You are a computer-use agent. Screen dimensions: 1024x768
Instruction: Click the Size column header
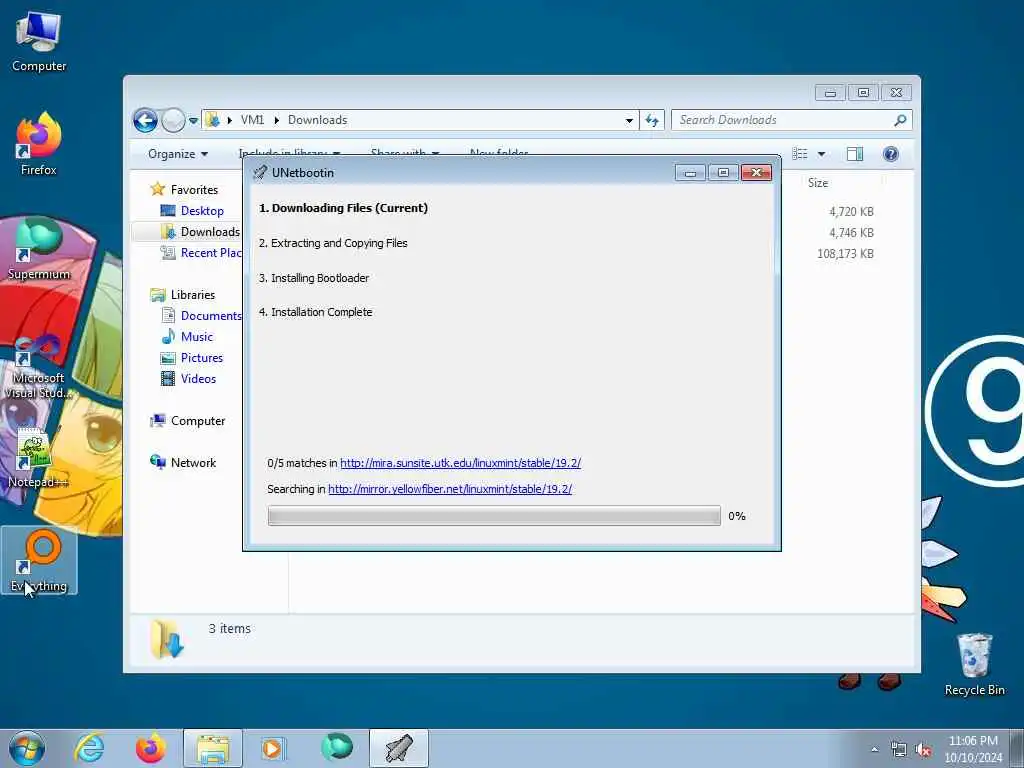pos(818,183)
